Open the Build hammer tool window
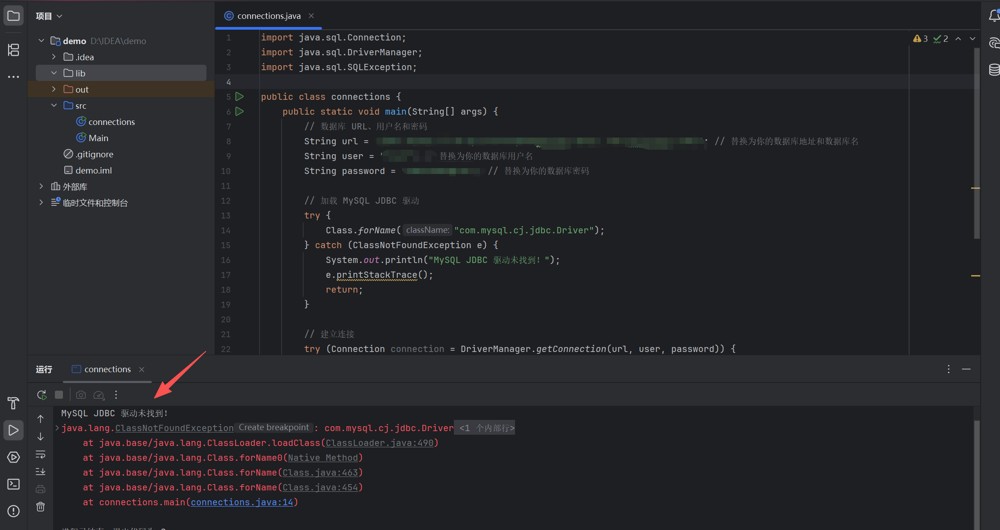The height and width of the screenshot is (530, 1000). [x=13, y=403]
